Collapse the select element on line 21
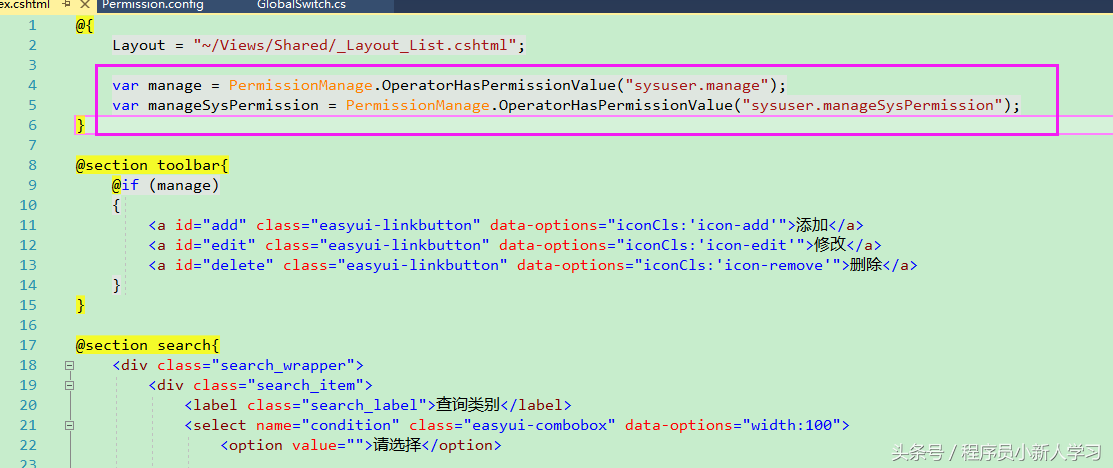The width and height of the screenshot is (1113, 468). [x=69, y=425]
